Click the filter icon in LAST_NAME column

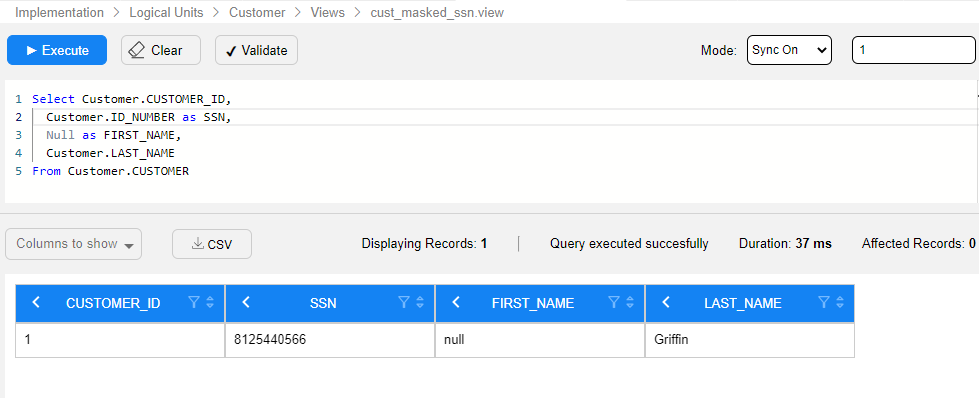(824, 302)
